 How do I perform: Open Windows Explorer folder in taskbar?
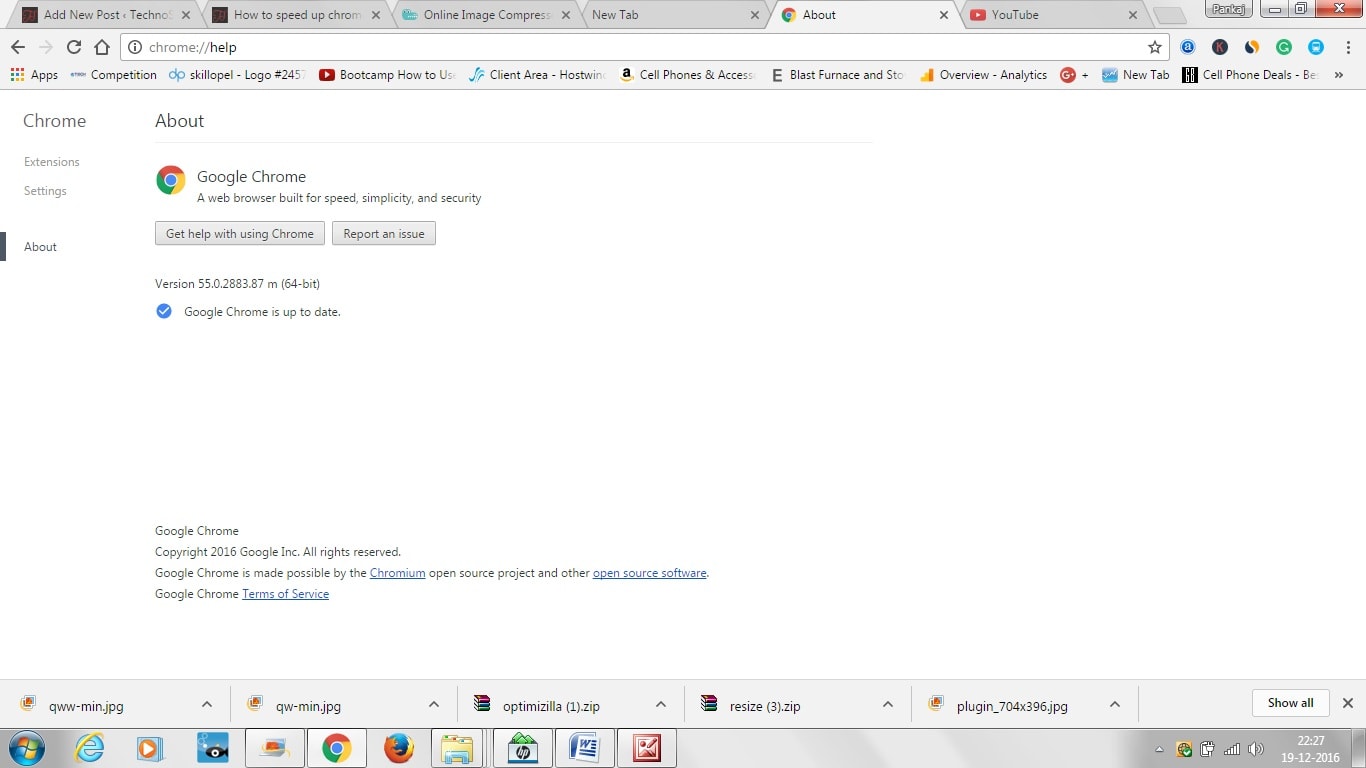[457, 748]
